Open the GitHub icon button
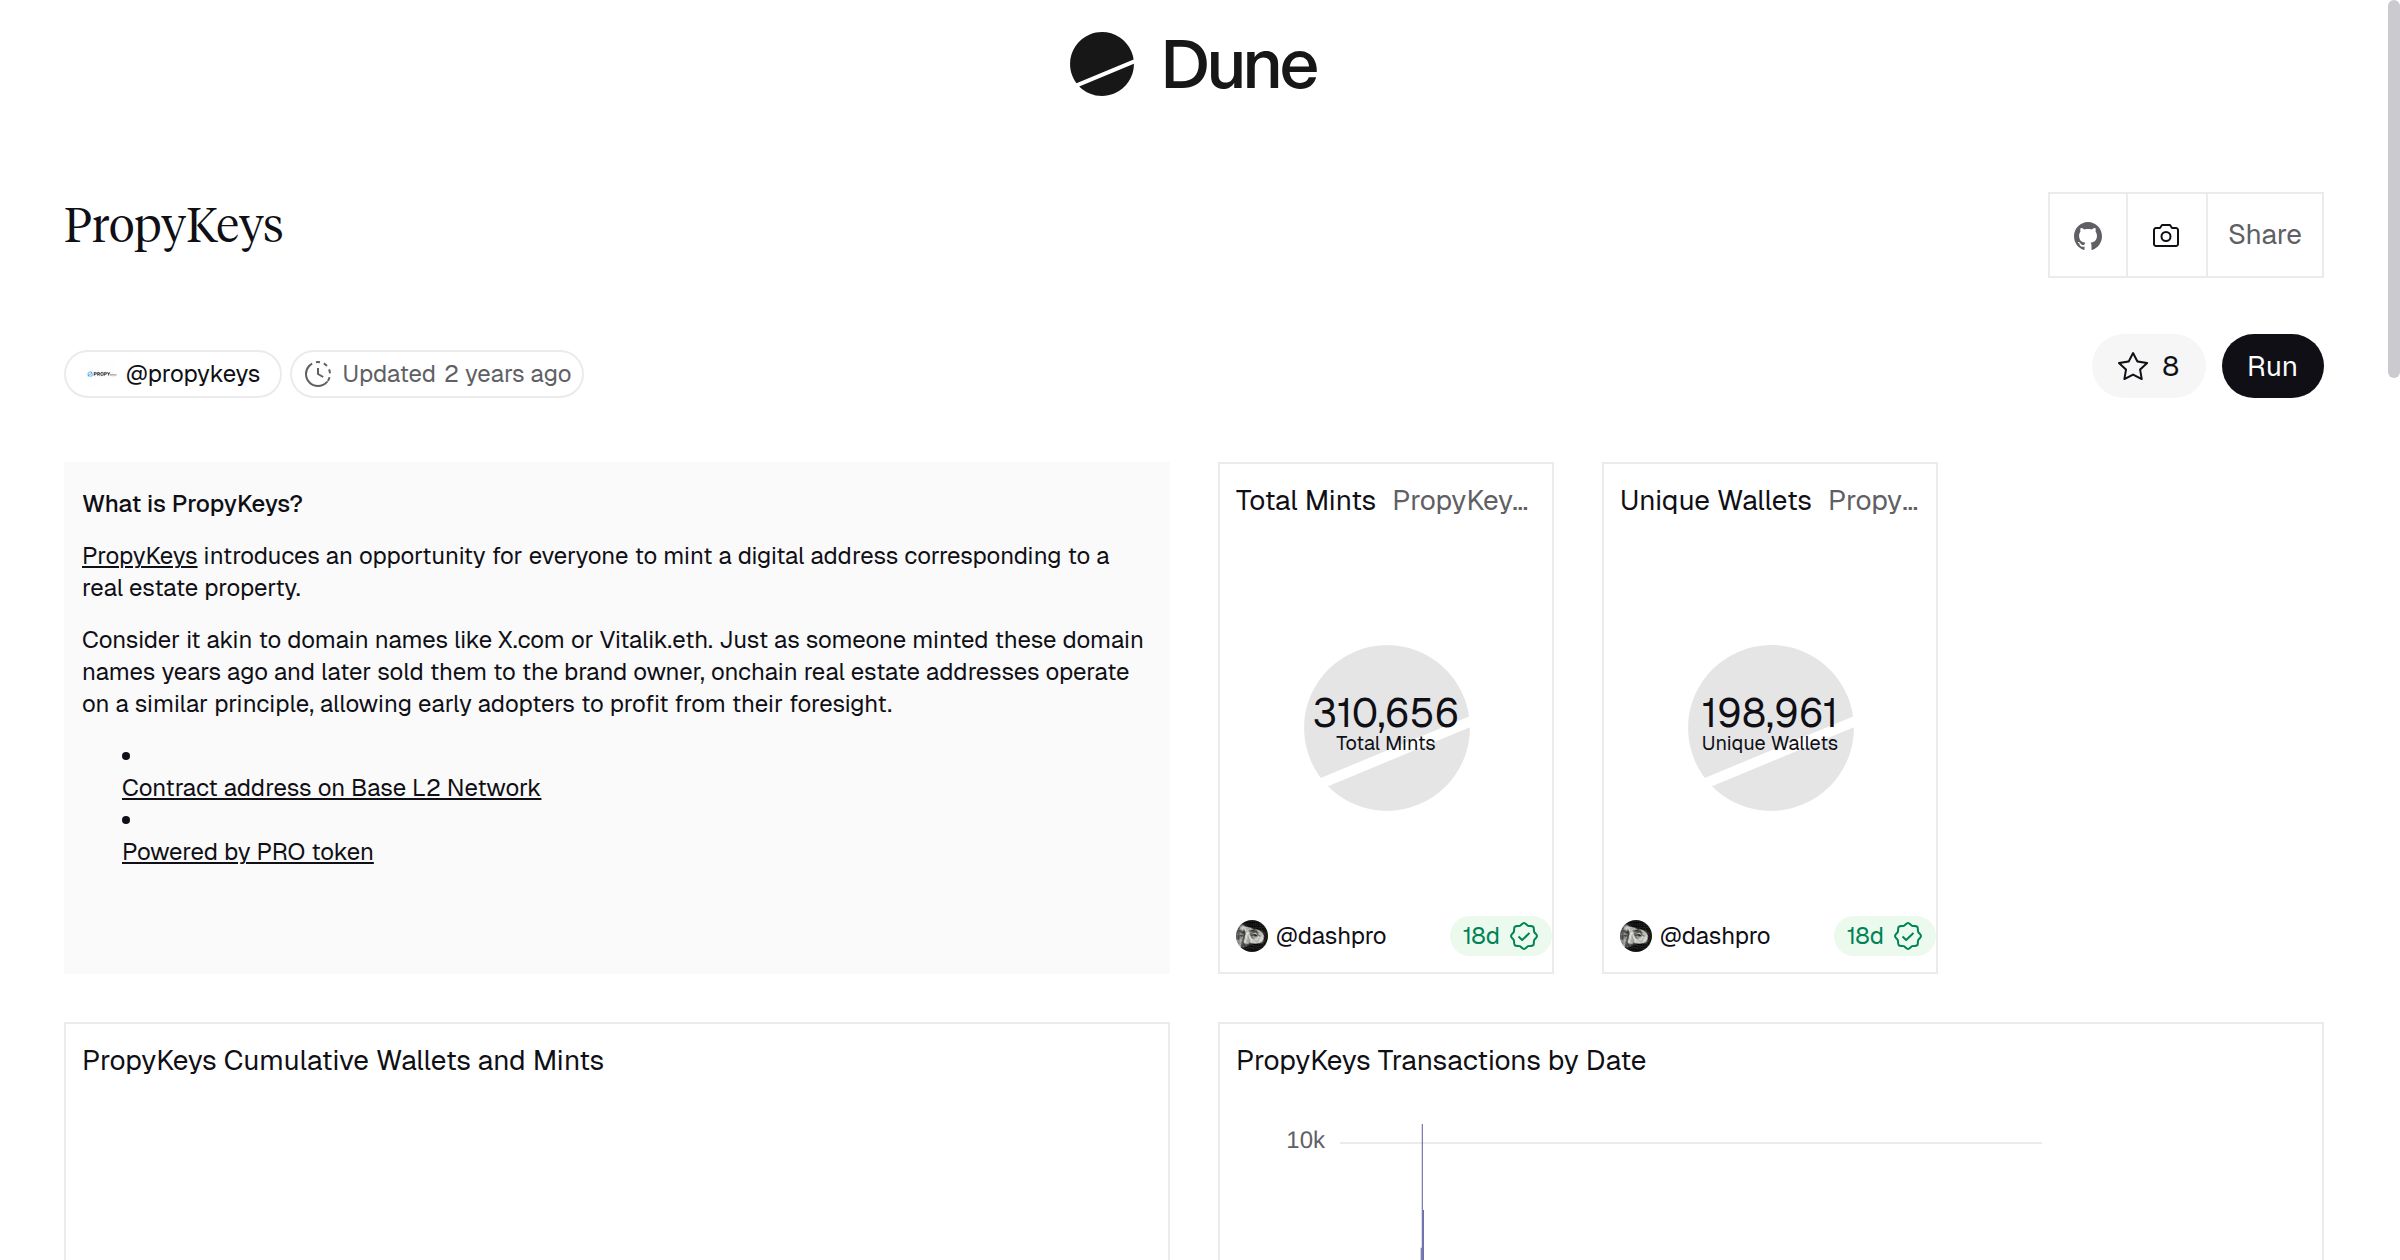The width and height of the screenshot is (2400, 1260). point(2087,236)
